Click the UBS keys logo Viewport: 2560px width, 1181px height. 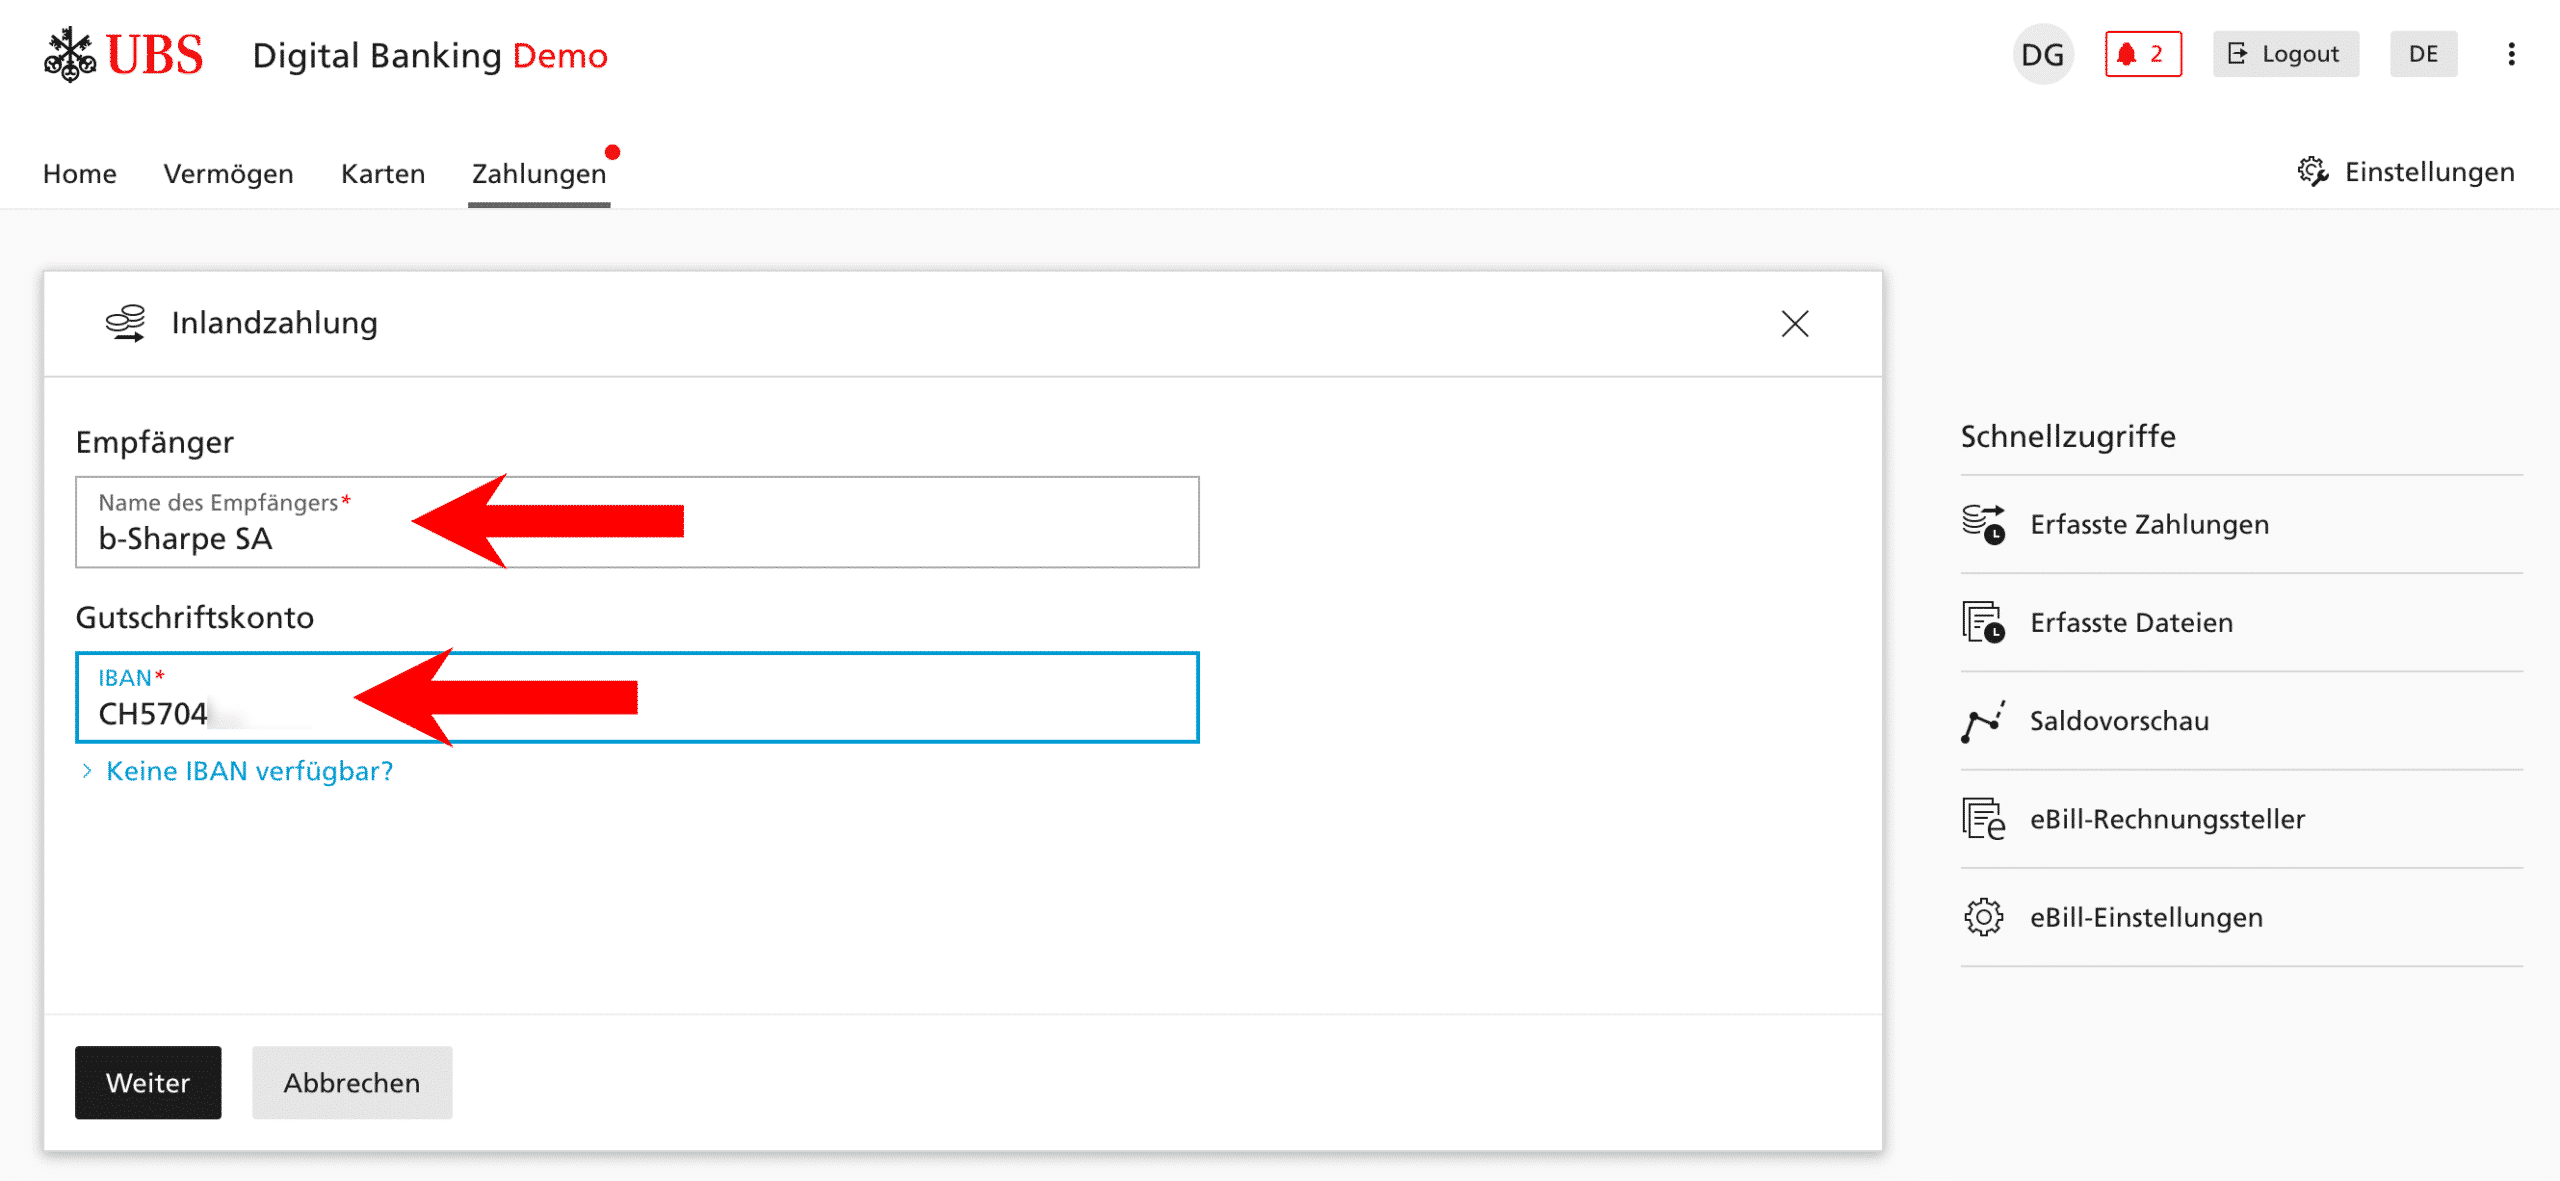pos(69,55)
